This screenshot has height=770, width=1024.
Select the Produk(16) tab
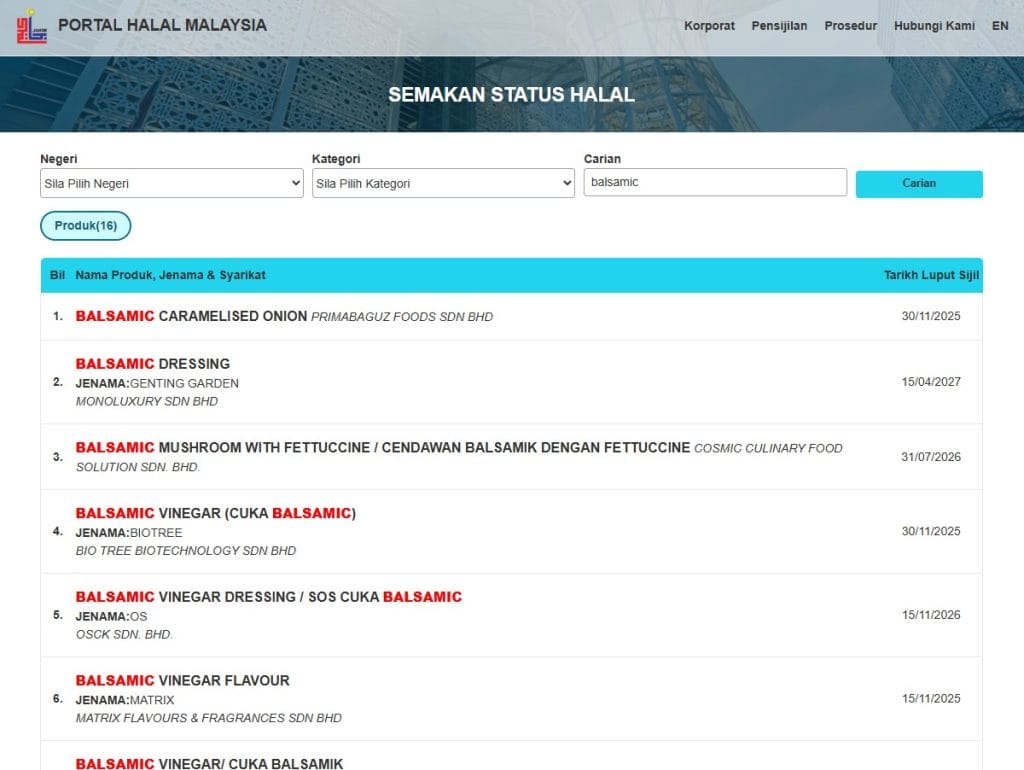pyautogui.click(x=85, y=226)
